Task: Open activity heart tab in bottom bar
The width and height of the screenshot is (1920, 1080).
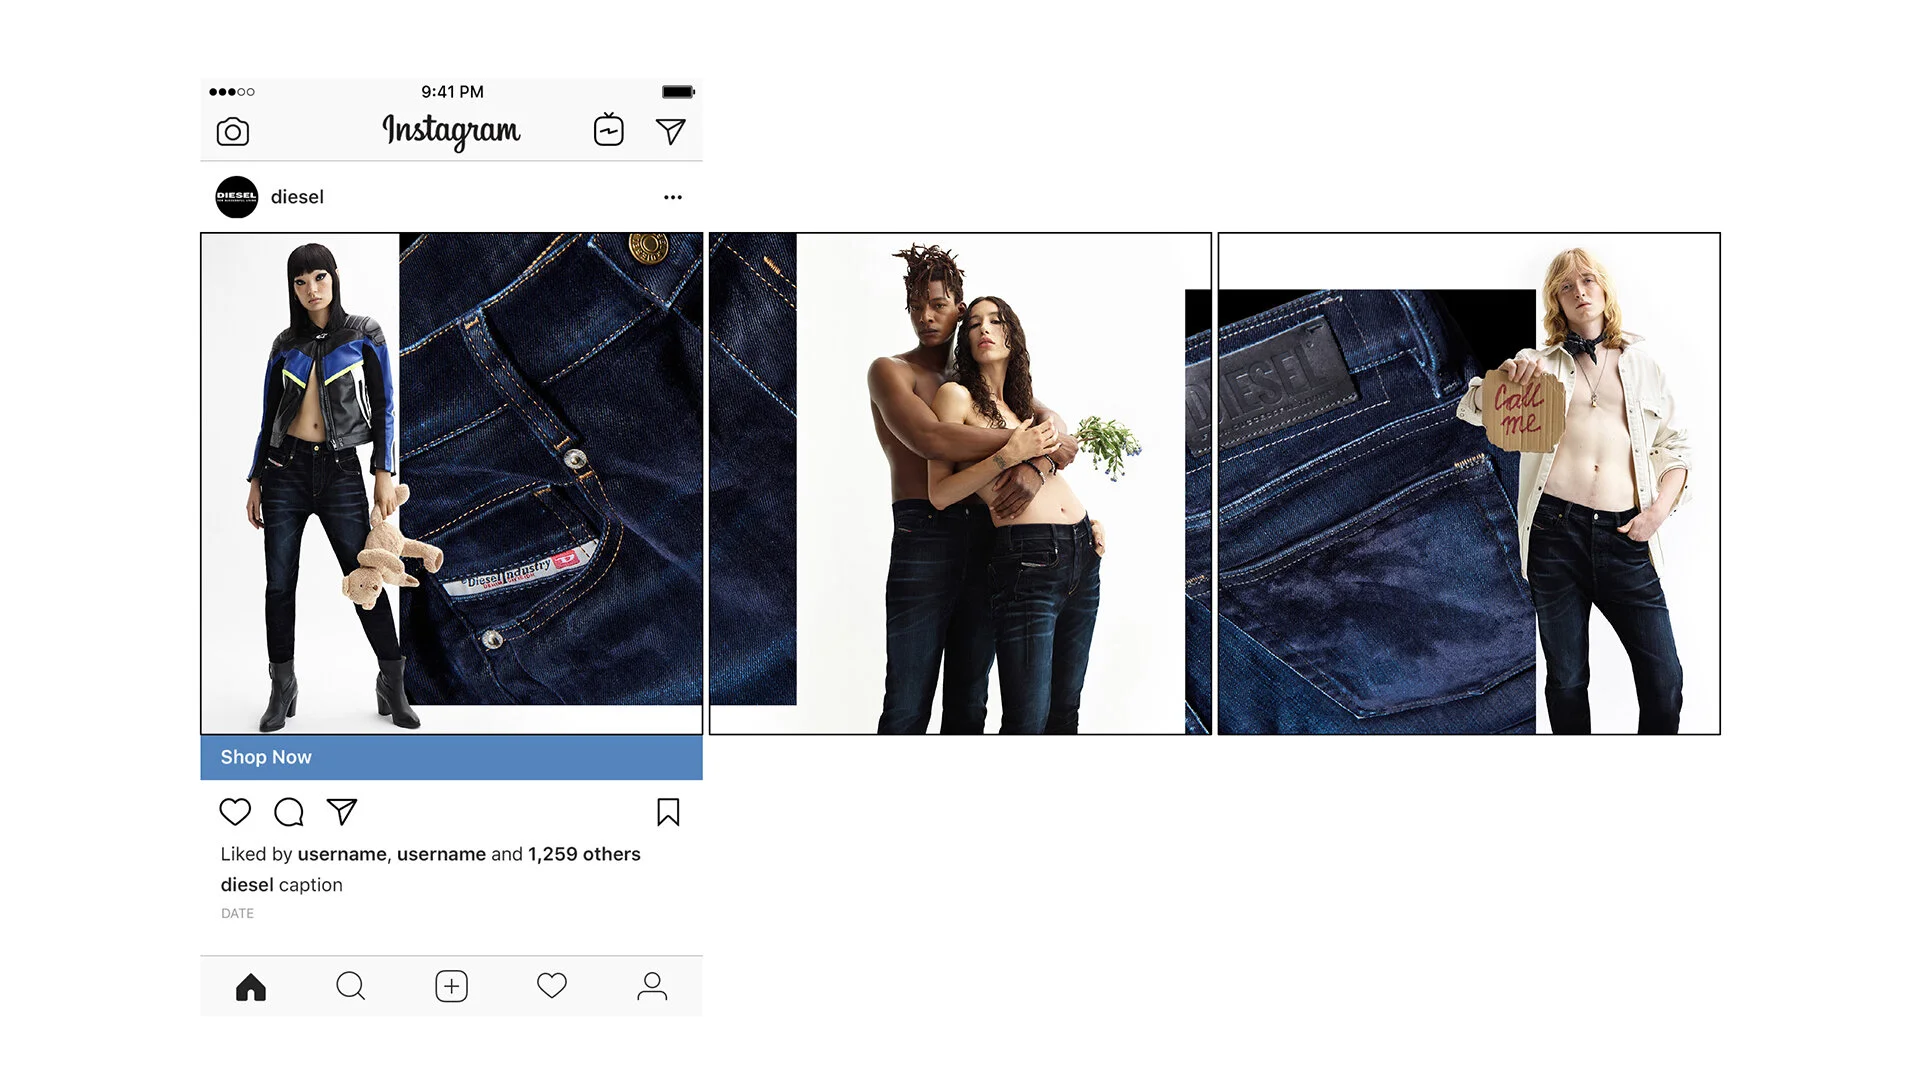Action: pos(552,987)
